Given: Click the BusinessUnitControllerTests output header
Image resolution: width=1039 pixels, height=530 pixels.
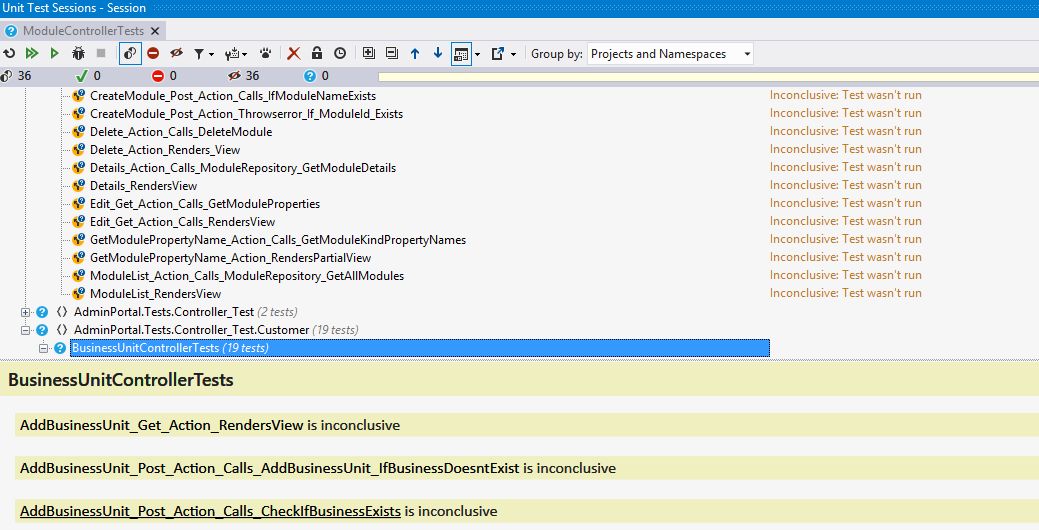Looking at the screenshot, I should 121,380.
